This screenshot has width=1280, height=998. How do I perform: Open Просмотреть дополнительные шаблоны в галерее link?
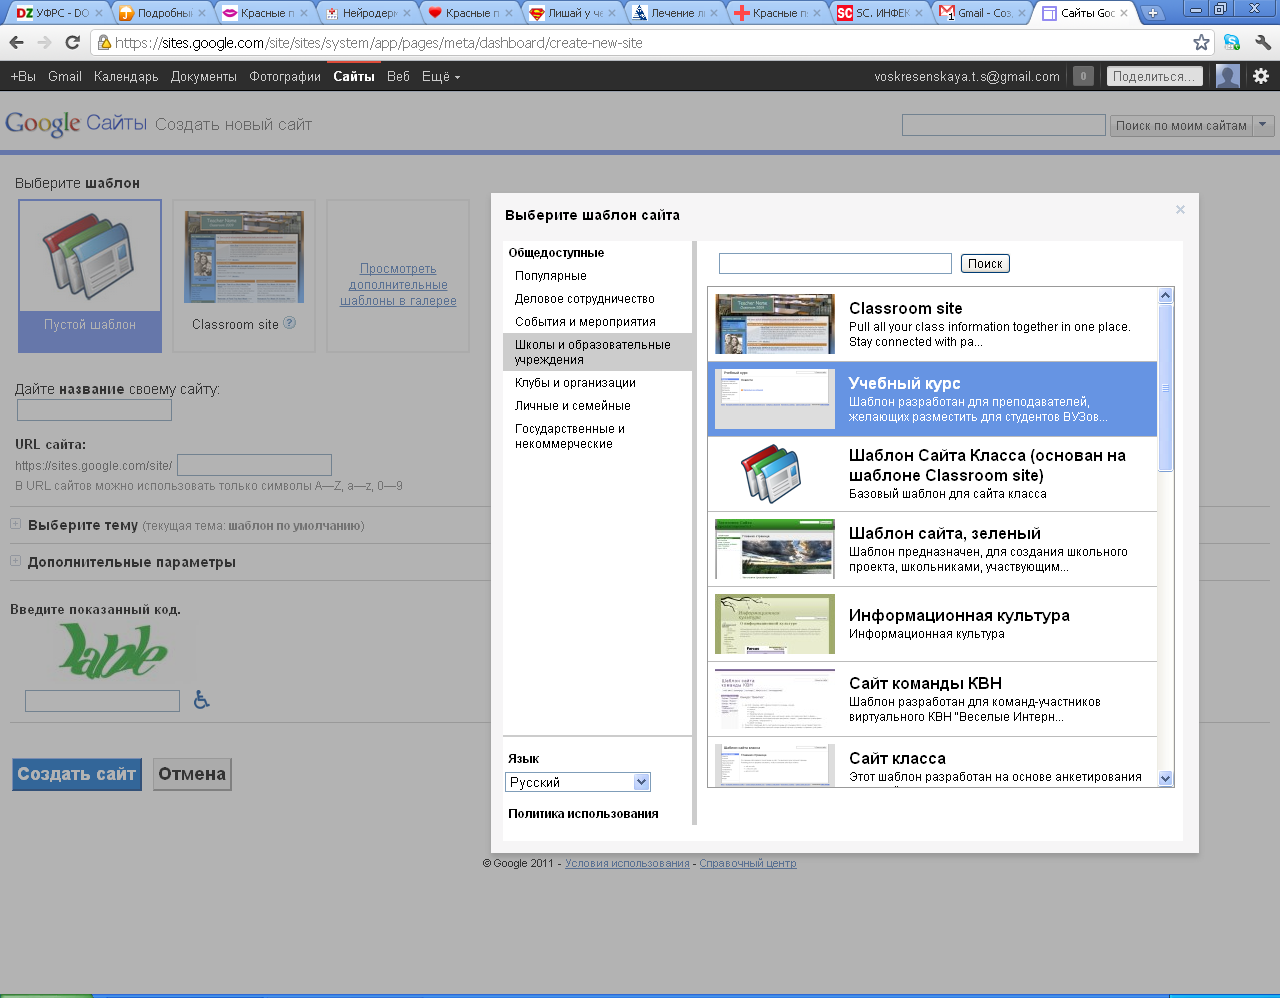point(398,285)
